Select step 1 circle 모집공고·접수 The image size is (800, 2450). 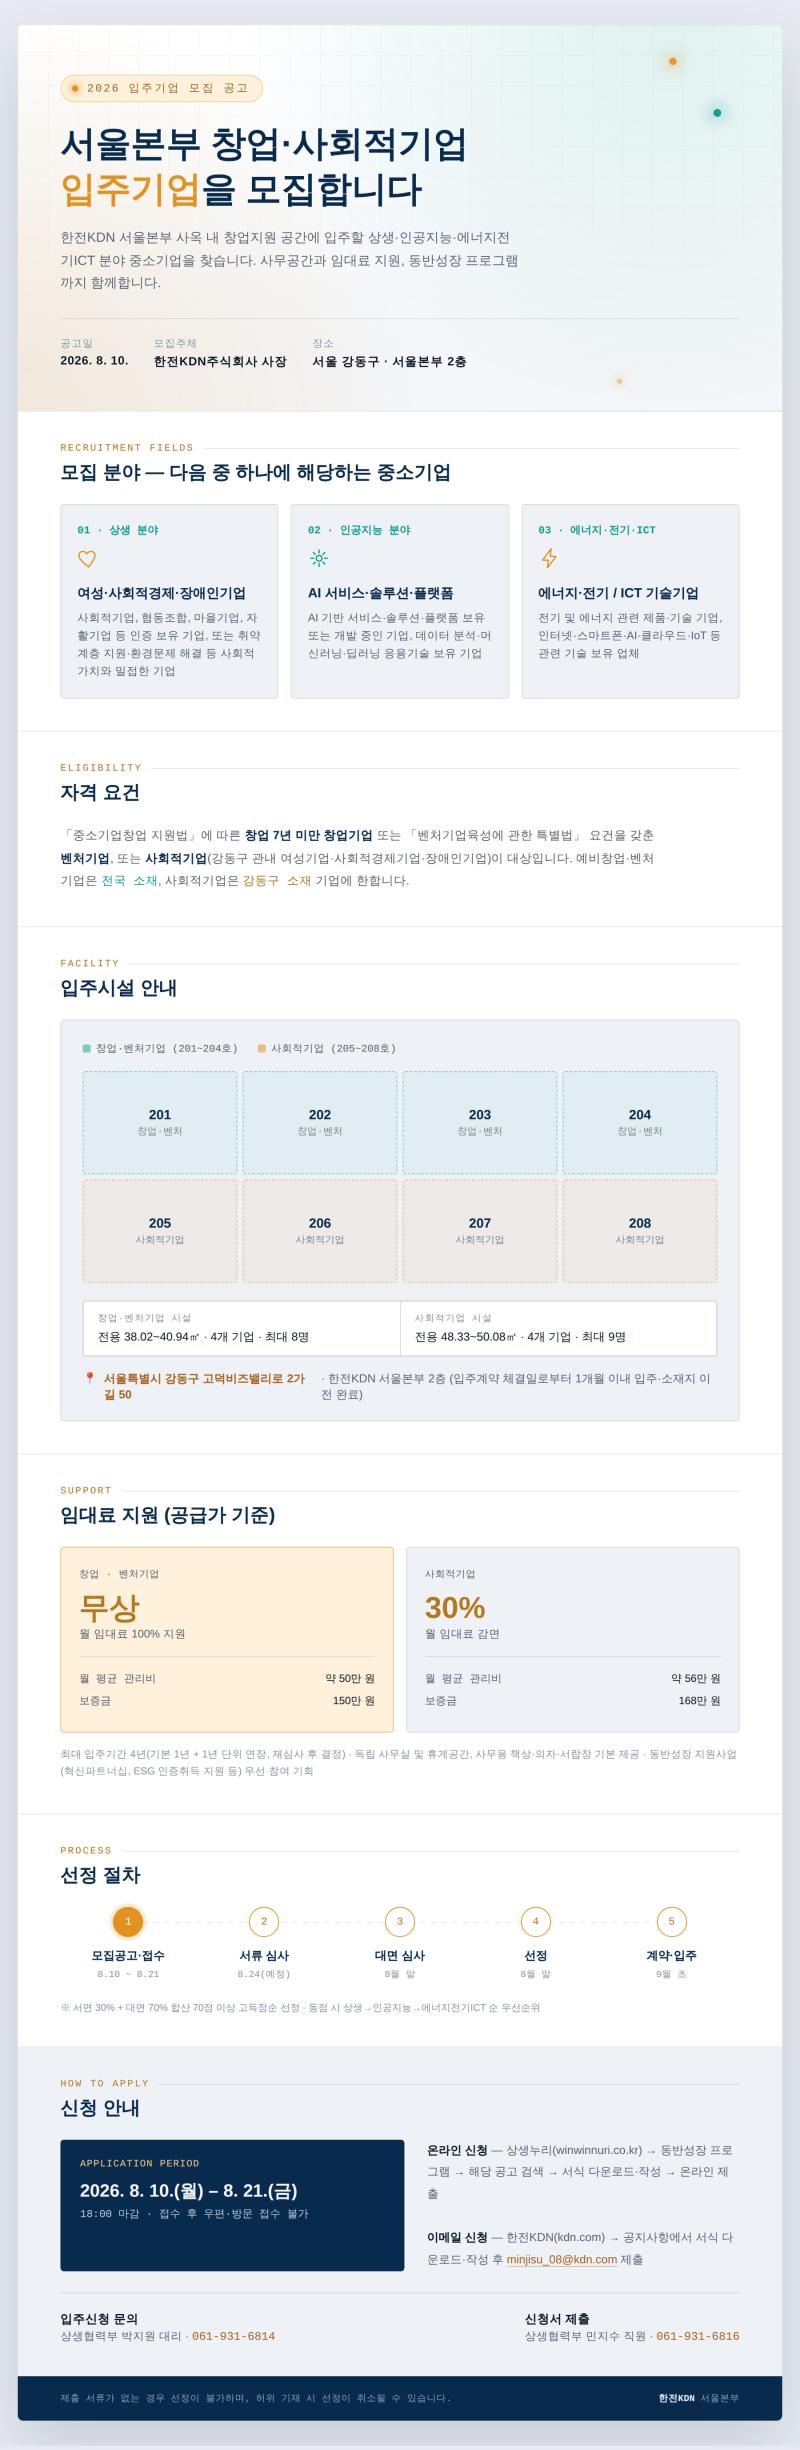[128, 1921]
